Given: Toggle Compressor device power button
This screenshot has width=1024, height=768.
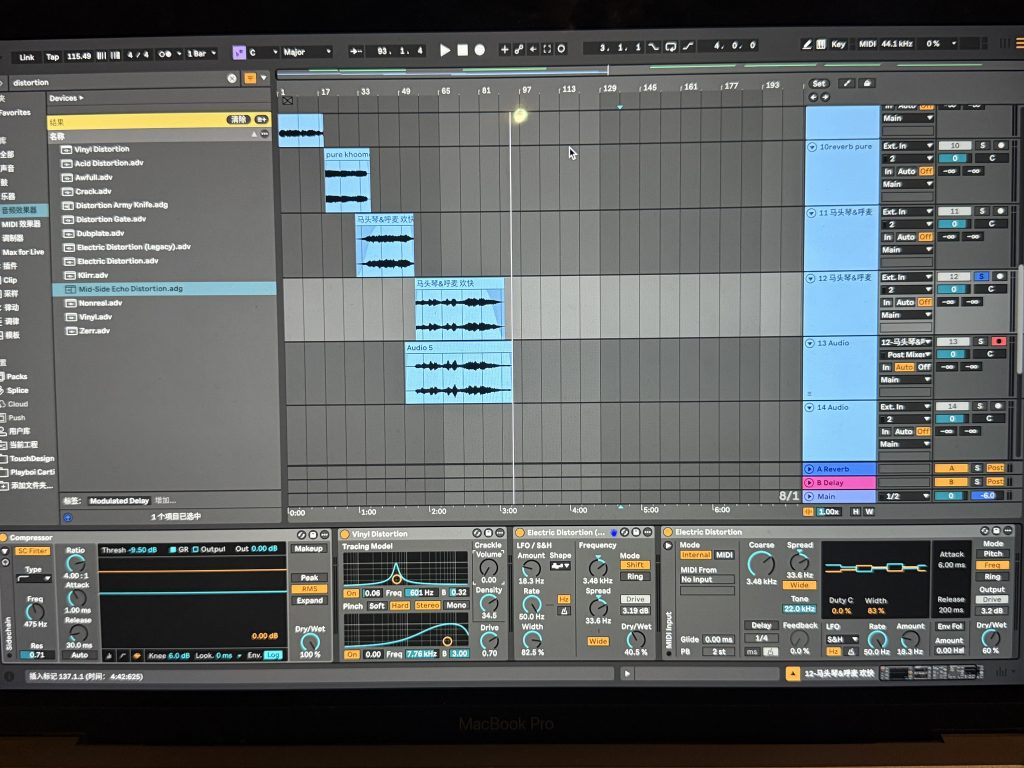Looking at the screenshot, I should point(5,537).
